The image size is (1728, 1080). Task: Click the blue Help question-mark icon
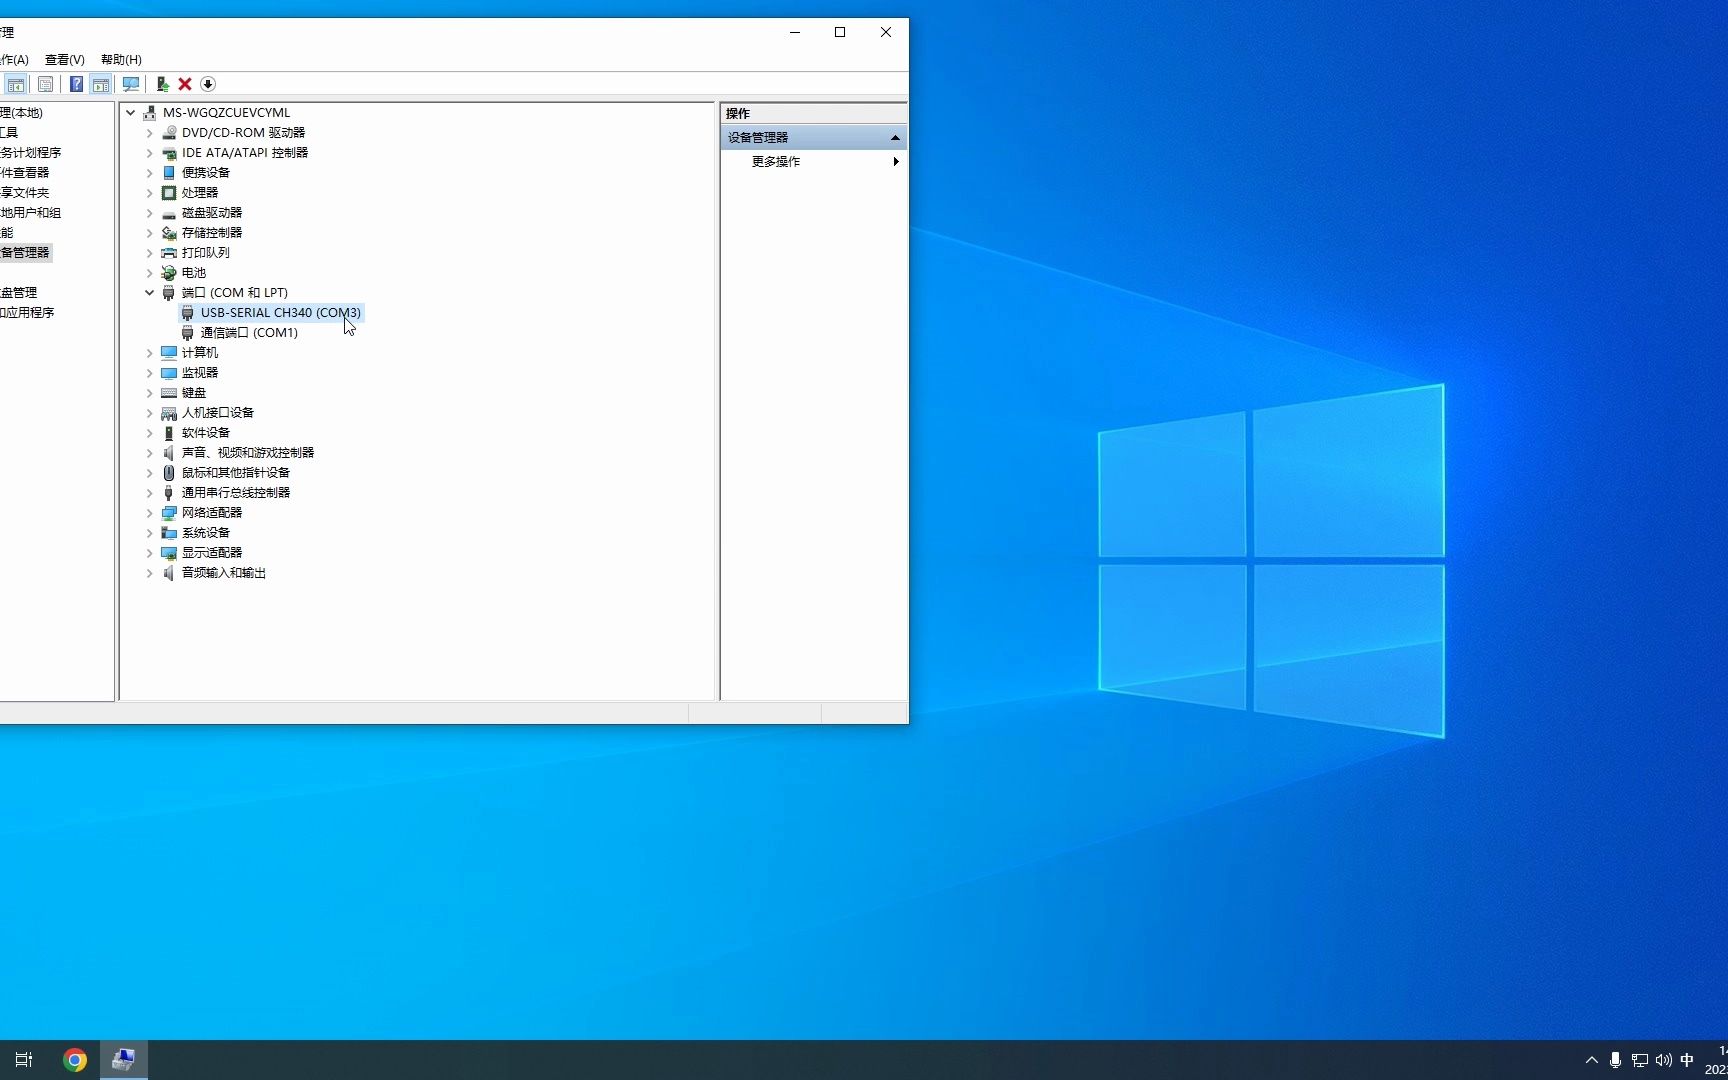click(76, 85)
